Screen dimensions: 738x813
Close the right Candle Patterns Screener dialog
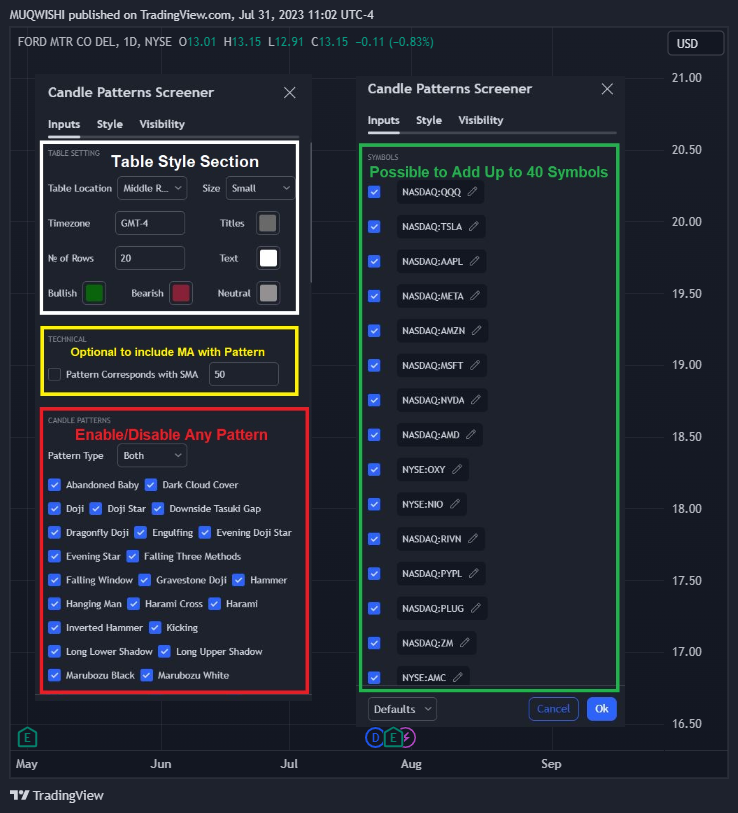coord(607,89)
